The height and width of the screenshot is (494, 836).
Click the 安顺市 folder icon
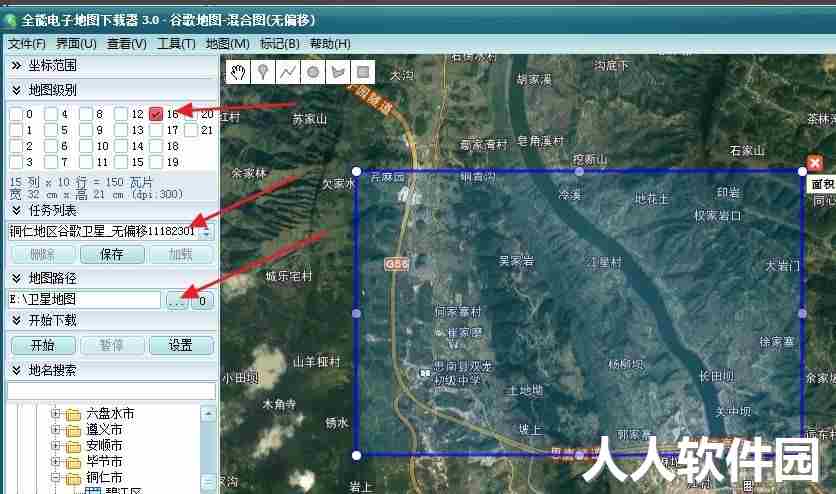tap(73, 446)
